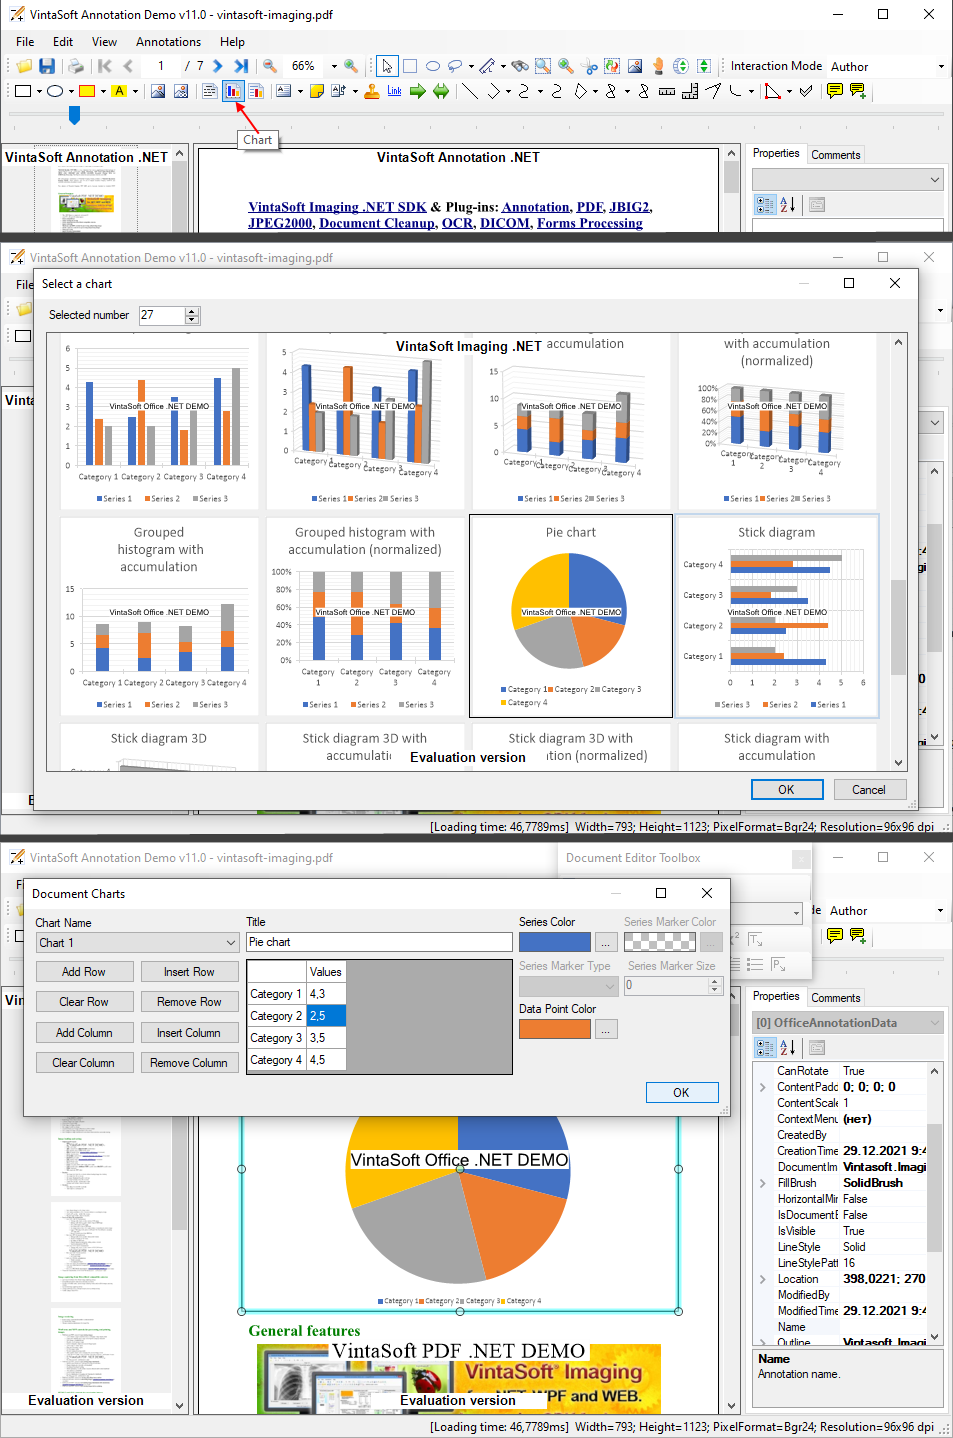Open the zoom percentage dropdown
The width and height of the screenshot is (953, 1438).
point(334,66)
